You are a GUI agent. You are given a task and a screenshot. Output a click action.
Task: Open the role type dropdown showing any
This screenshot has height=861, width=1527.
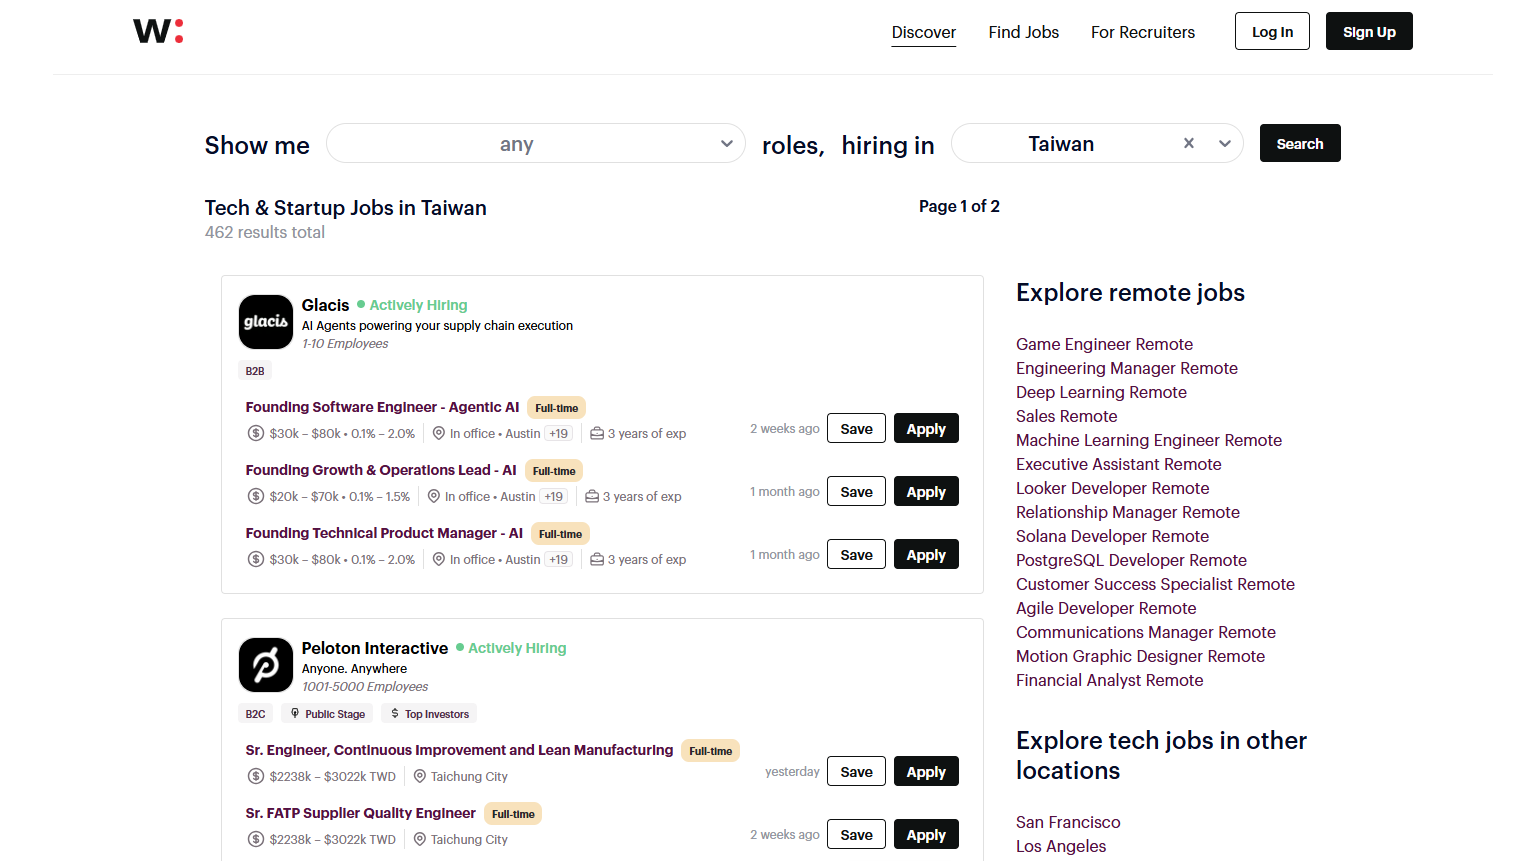(536, 143)
